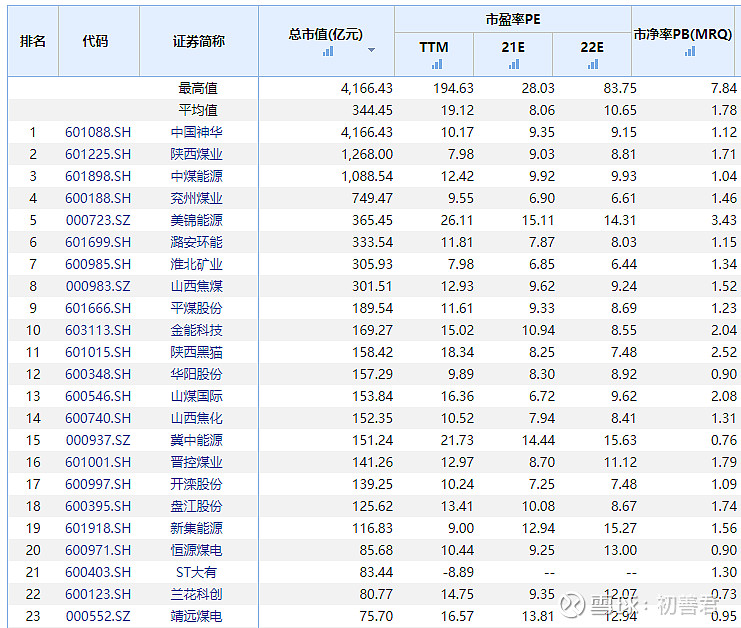The width and height of the screenshot is (741, 628).
Task: Open stock link 金能科技
Action: coord(197,330)
